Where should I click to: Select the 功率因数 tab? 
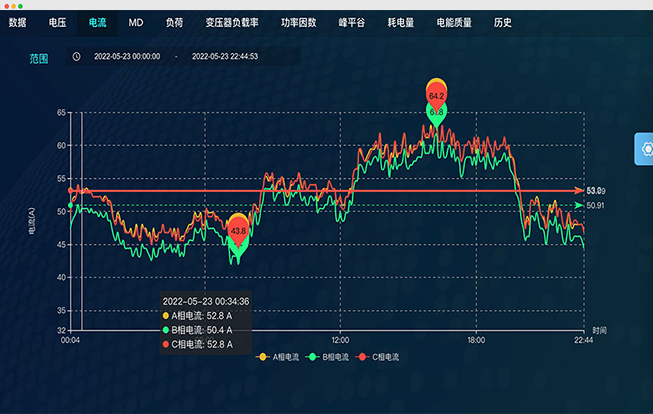click(x=297, y=22)
